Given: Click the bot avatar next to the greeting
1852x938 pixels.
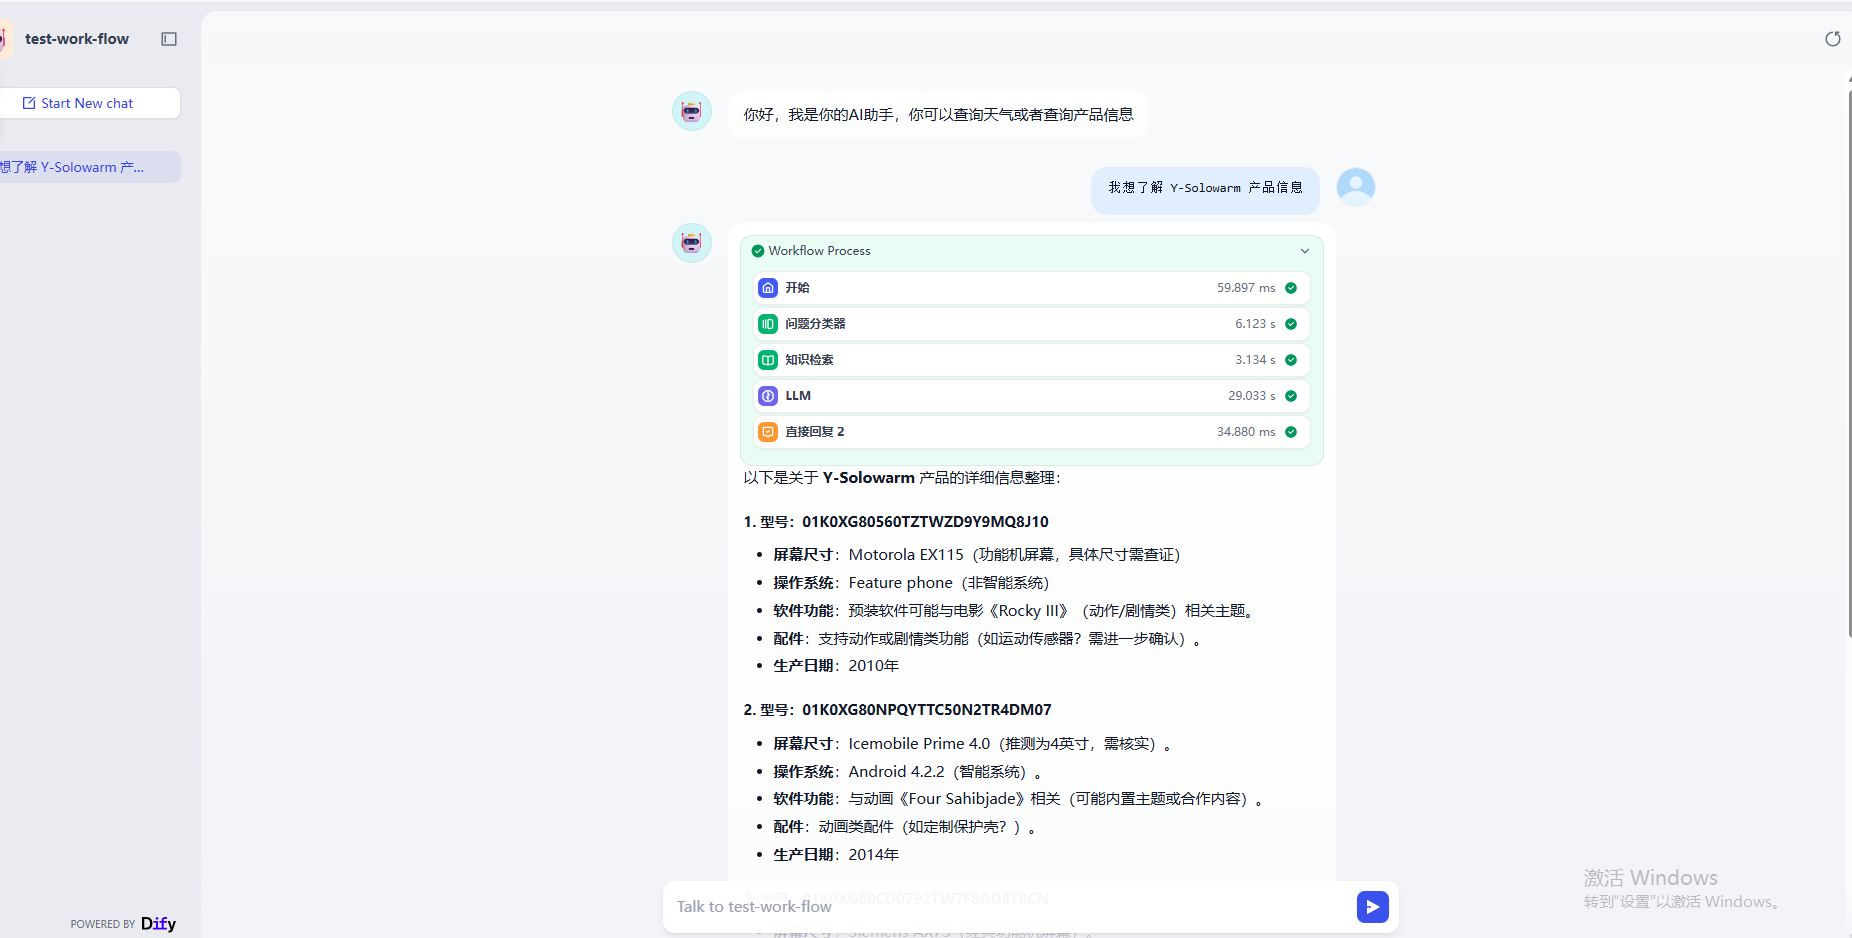Looking at the screenshot, I should [691, 112].
